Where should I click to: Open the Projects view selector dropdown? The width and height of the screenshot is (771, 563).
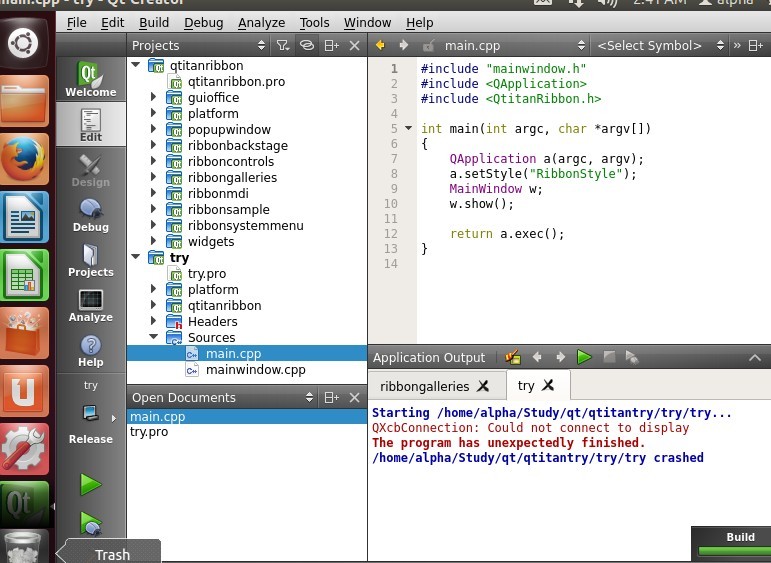[x=199, y=45]
